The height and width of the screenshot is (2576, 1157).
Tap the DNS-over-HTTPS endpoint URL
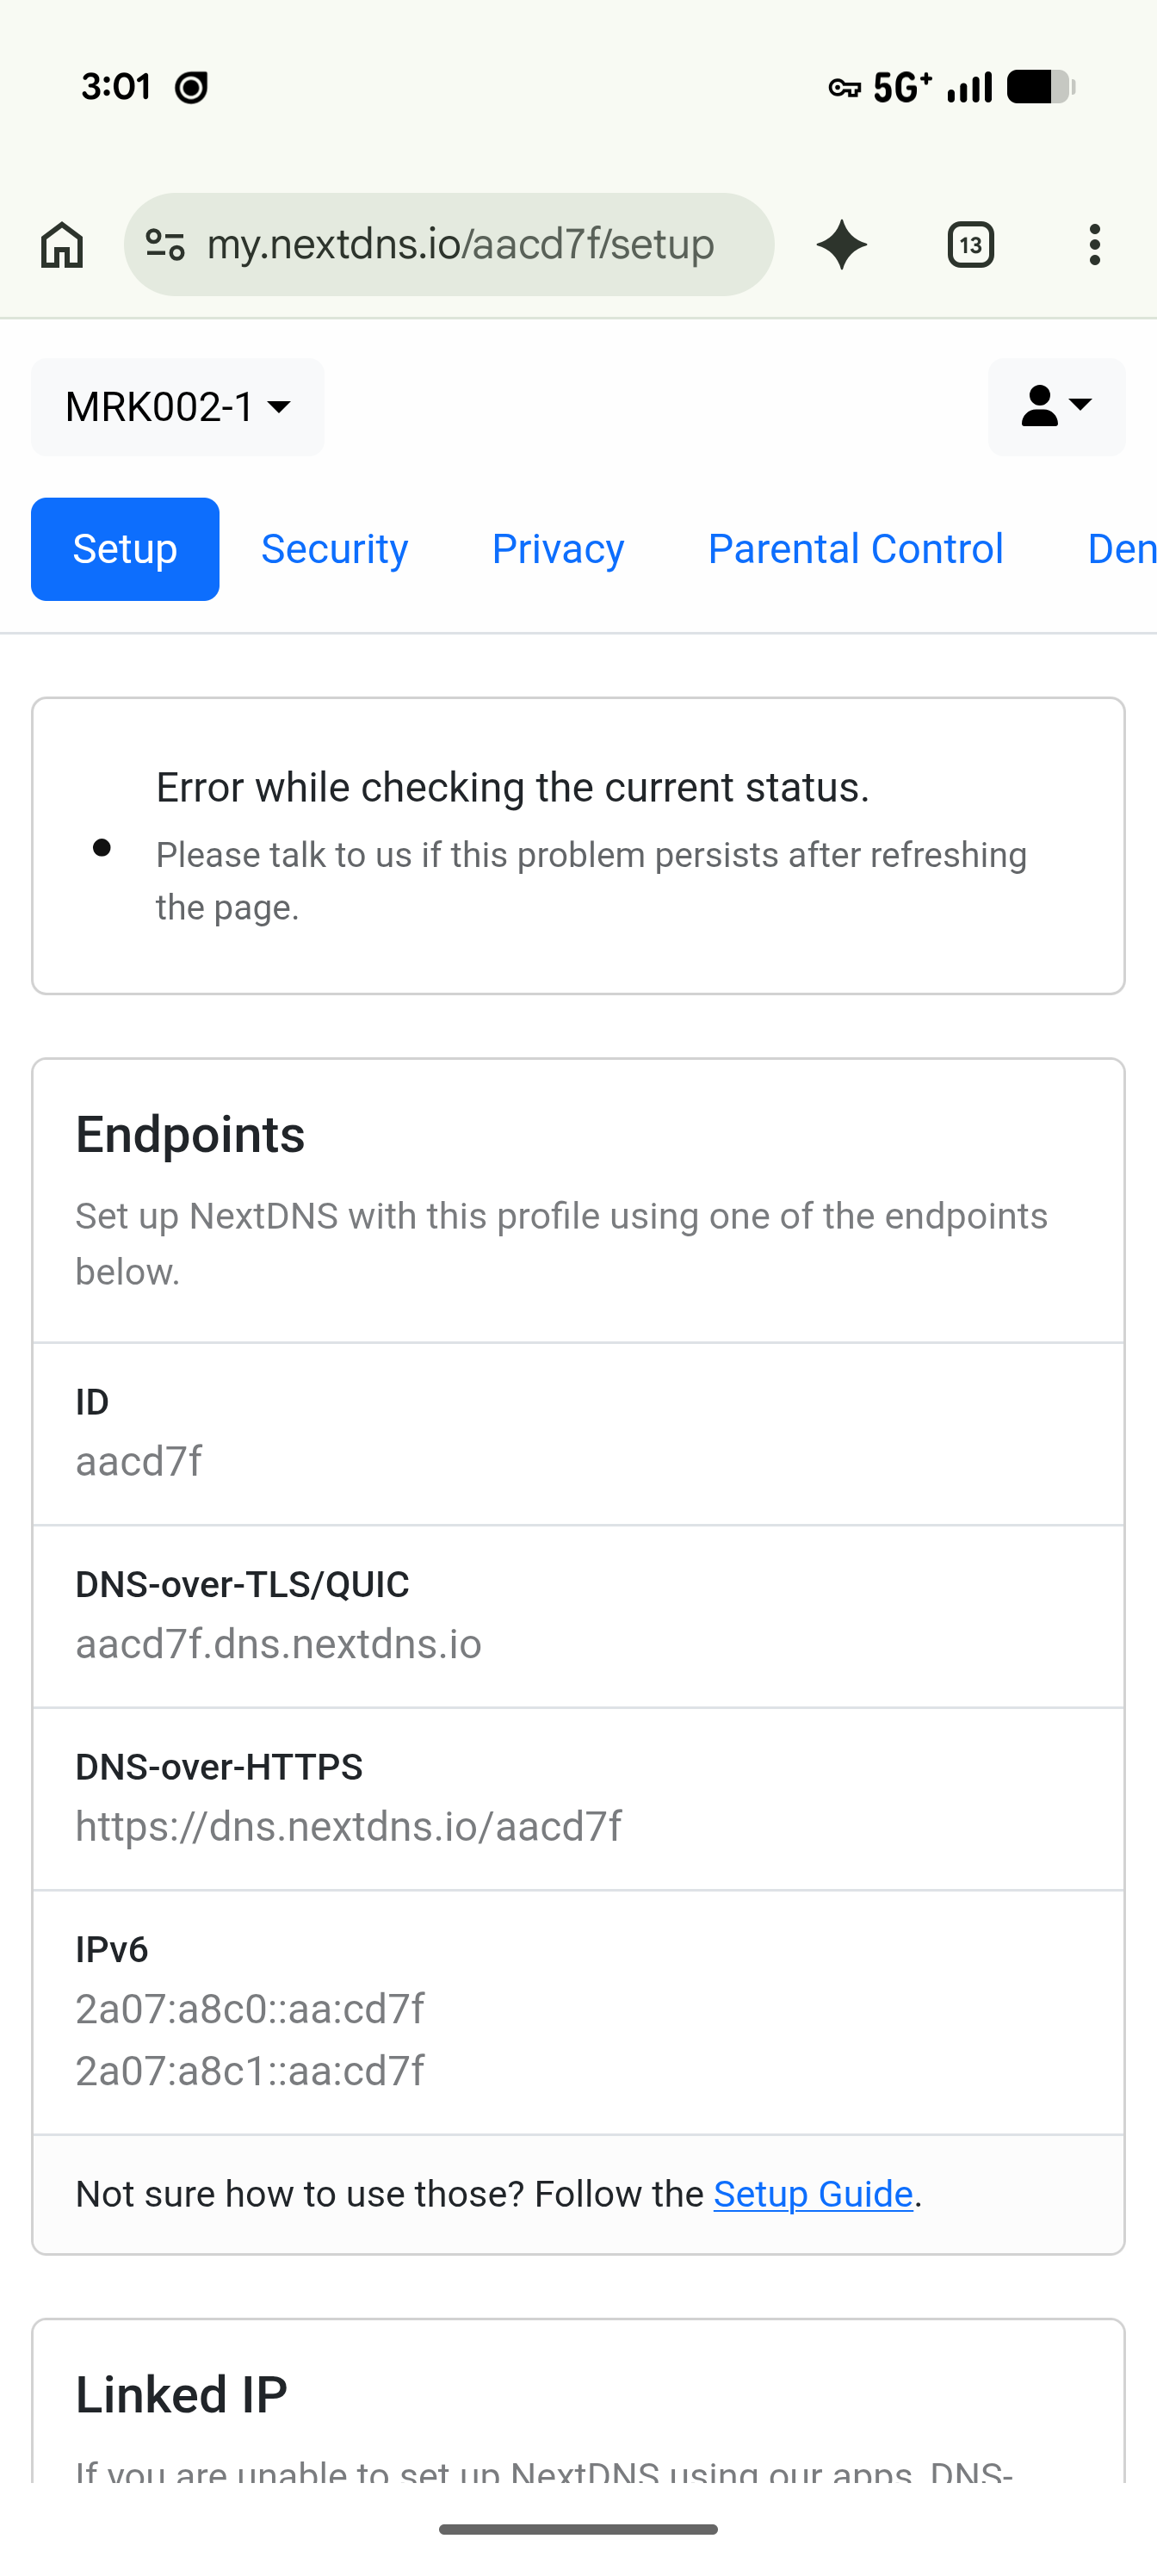(x=349, y=1827)
